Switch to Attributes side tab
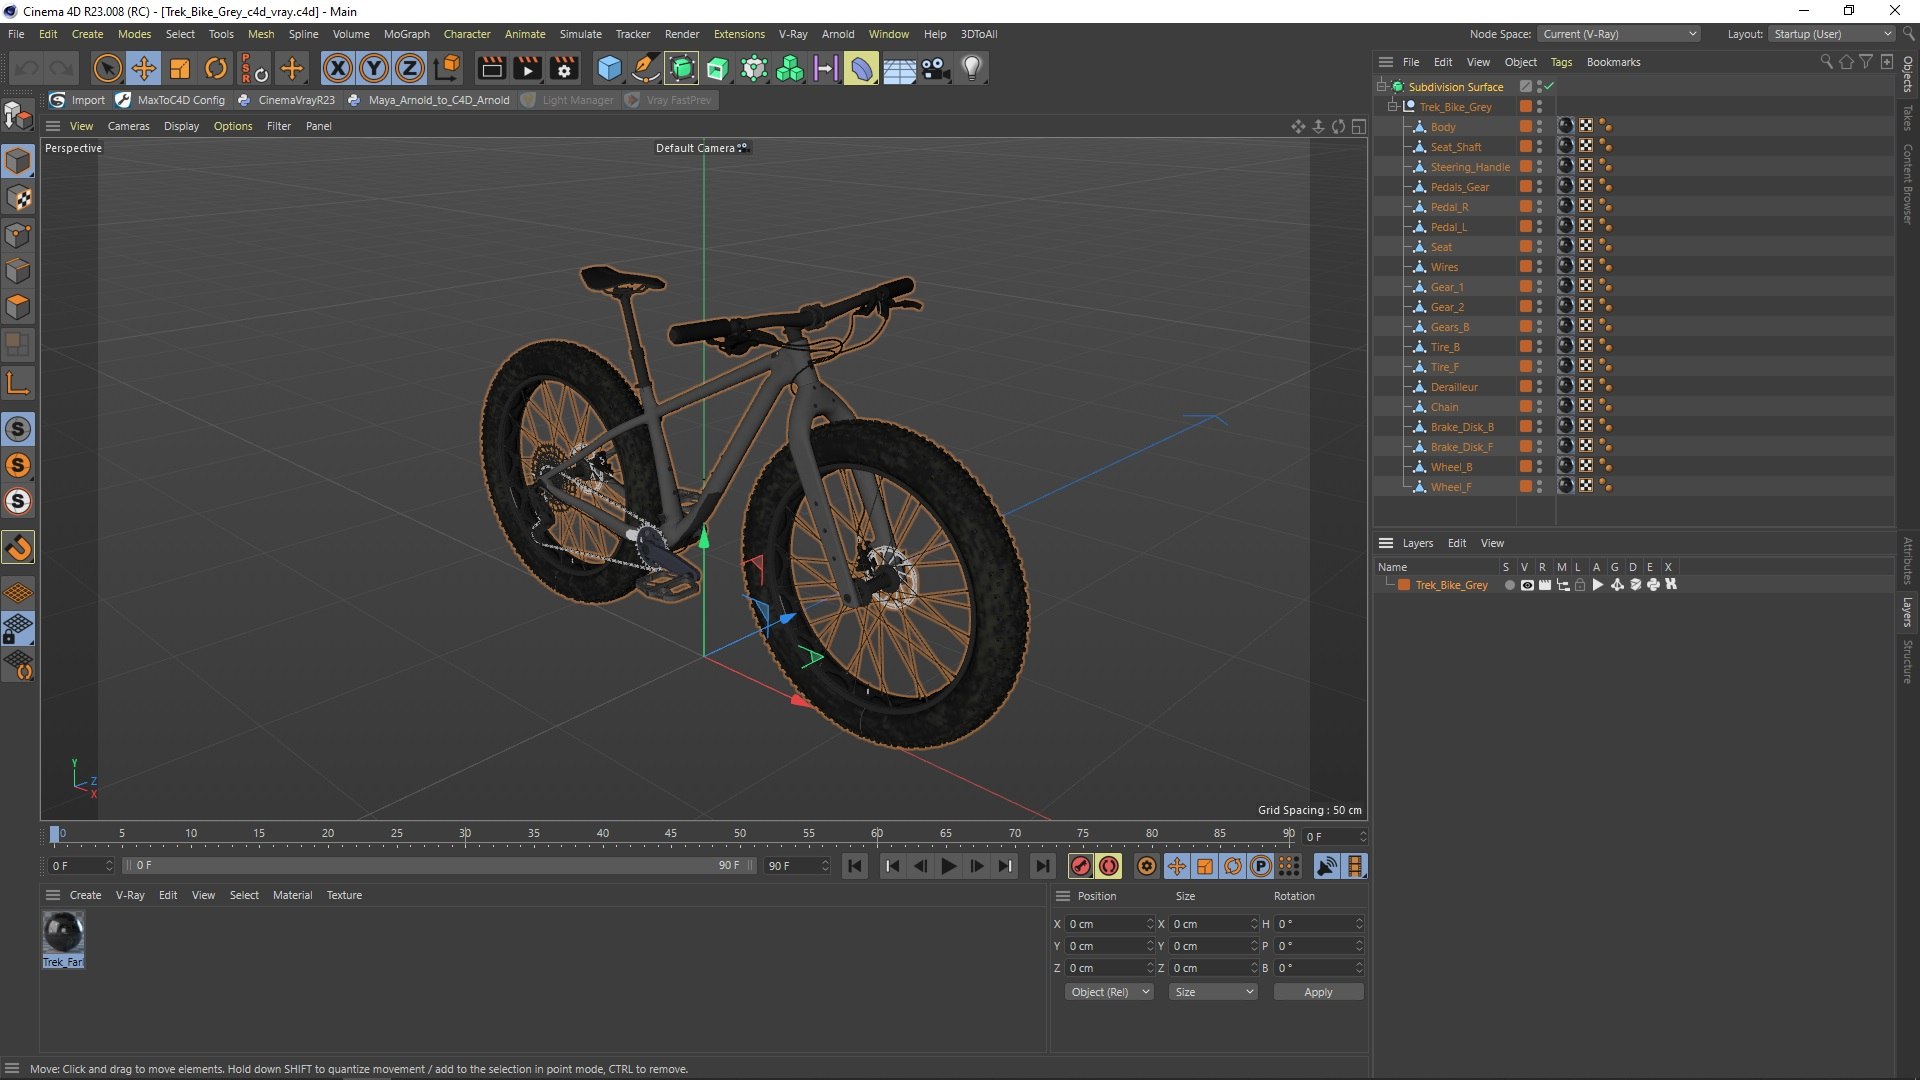Viewport: 1920px width, 1080px height. click(1908, 560)
